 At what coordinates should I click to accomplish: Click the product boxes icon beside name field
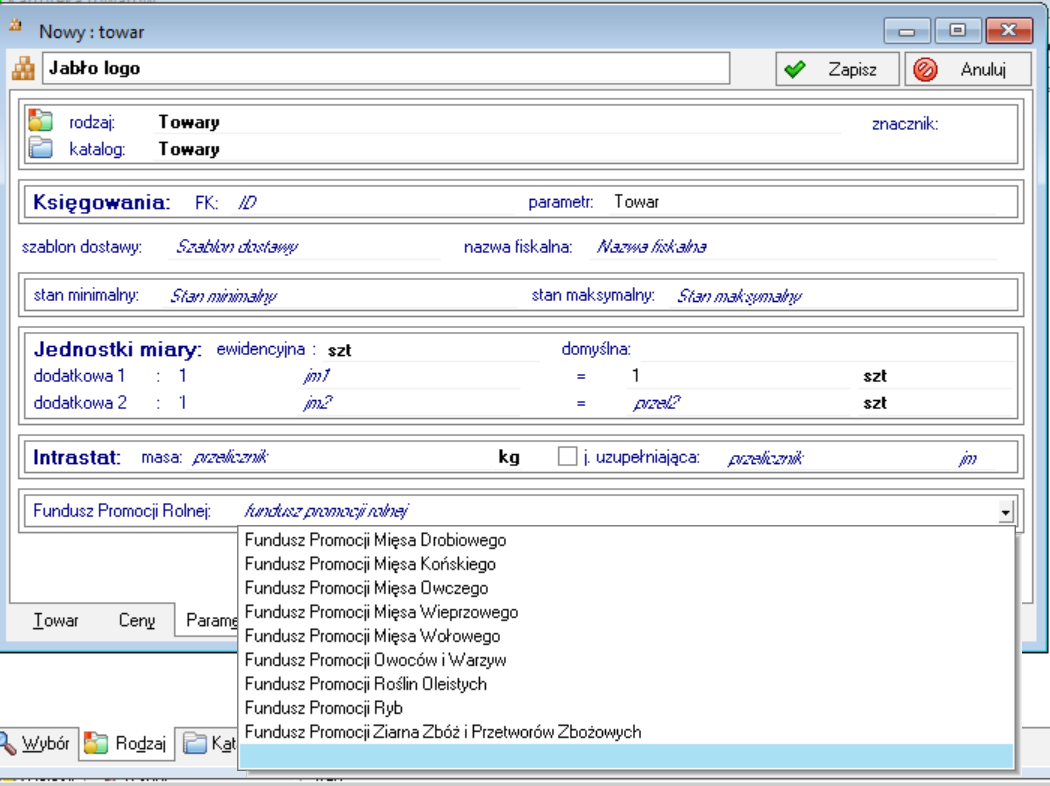point(22,69)
